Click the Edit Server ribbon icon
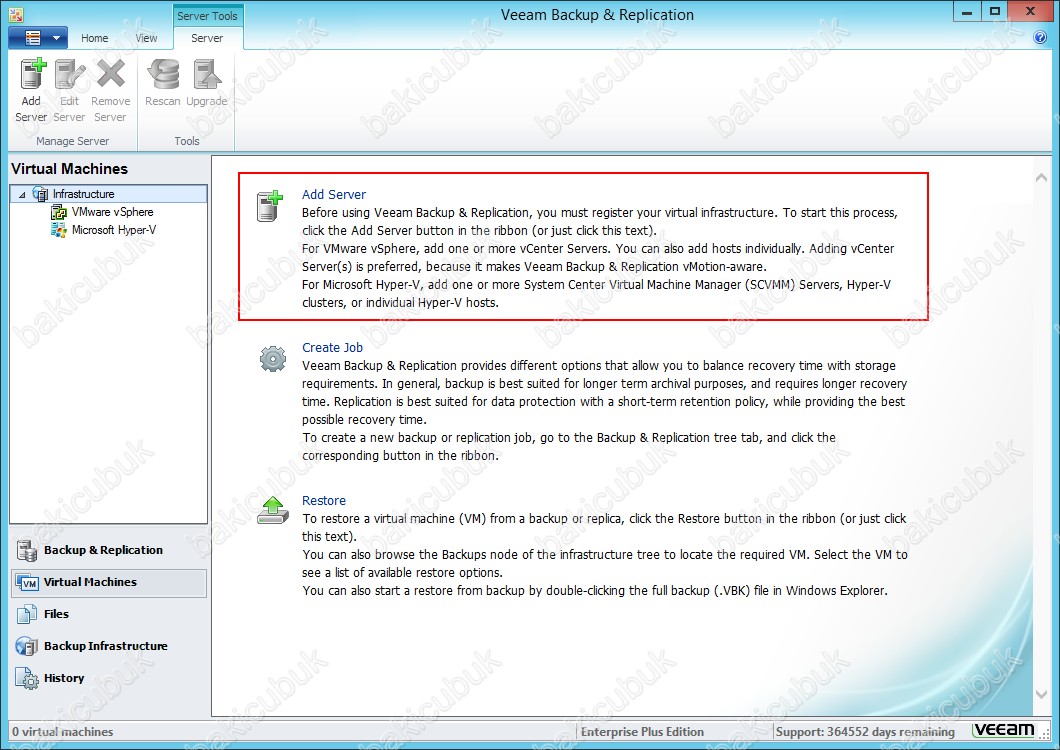The width and height of the screenshot is (1060, 750). (70, 74)
